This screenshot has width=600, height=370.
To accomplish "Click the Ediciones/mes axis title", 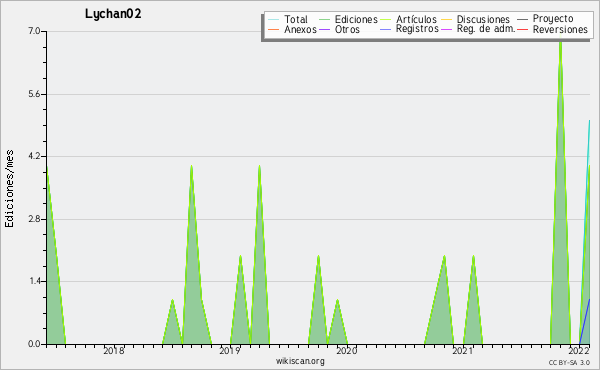I will [x=9, y=189].
